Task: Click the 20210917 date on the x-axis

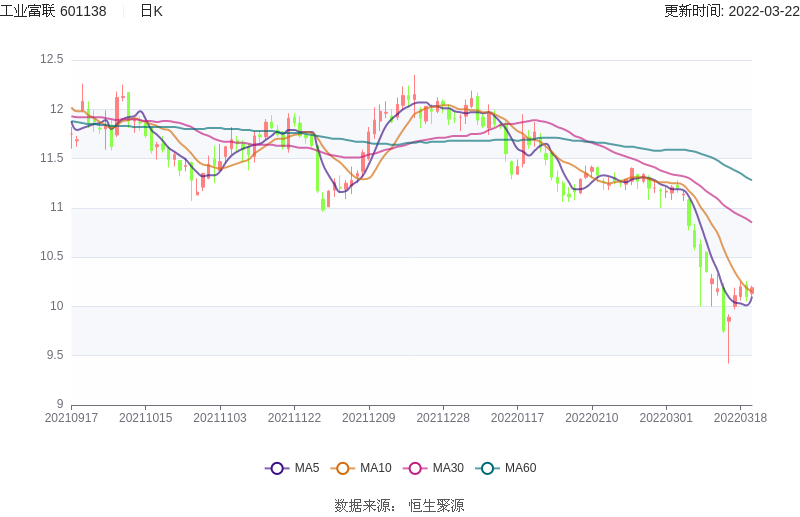Action: click(x=72, y=418)
